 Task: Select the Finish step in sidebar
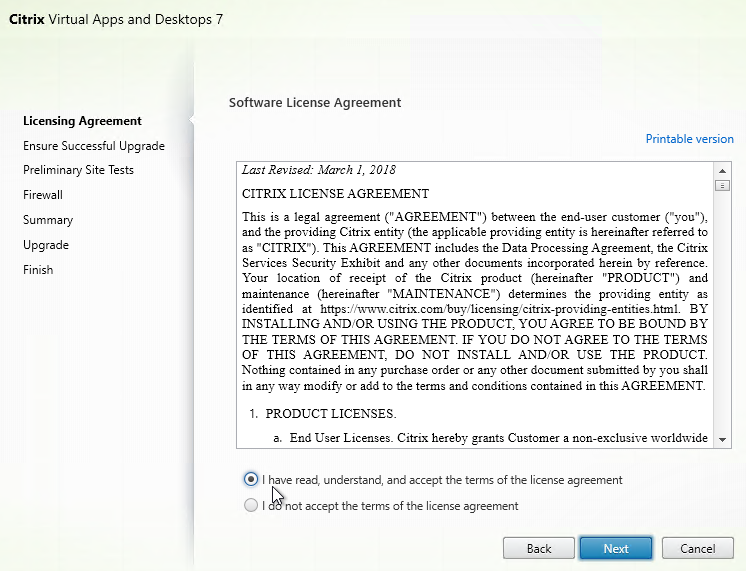(38, 270)
